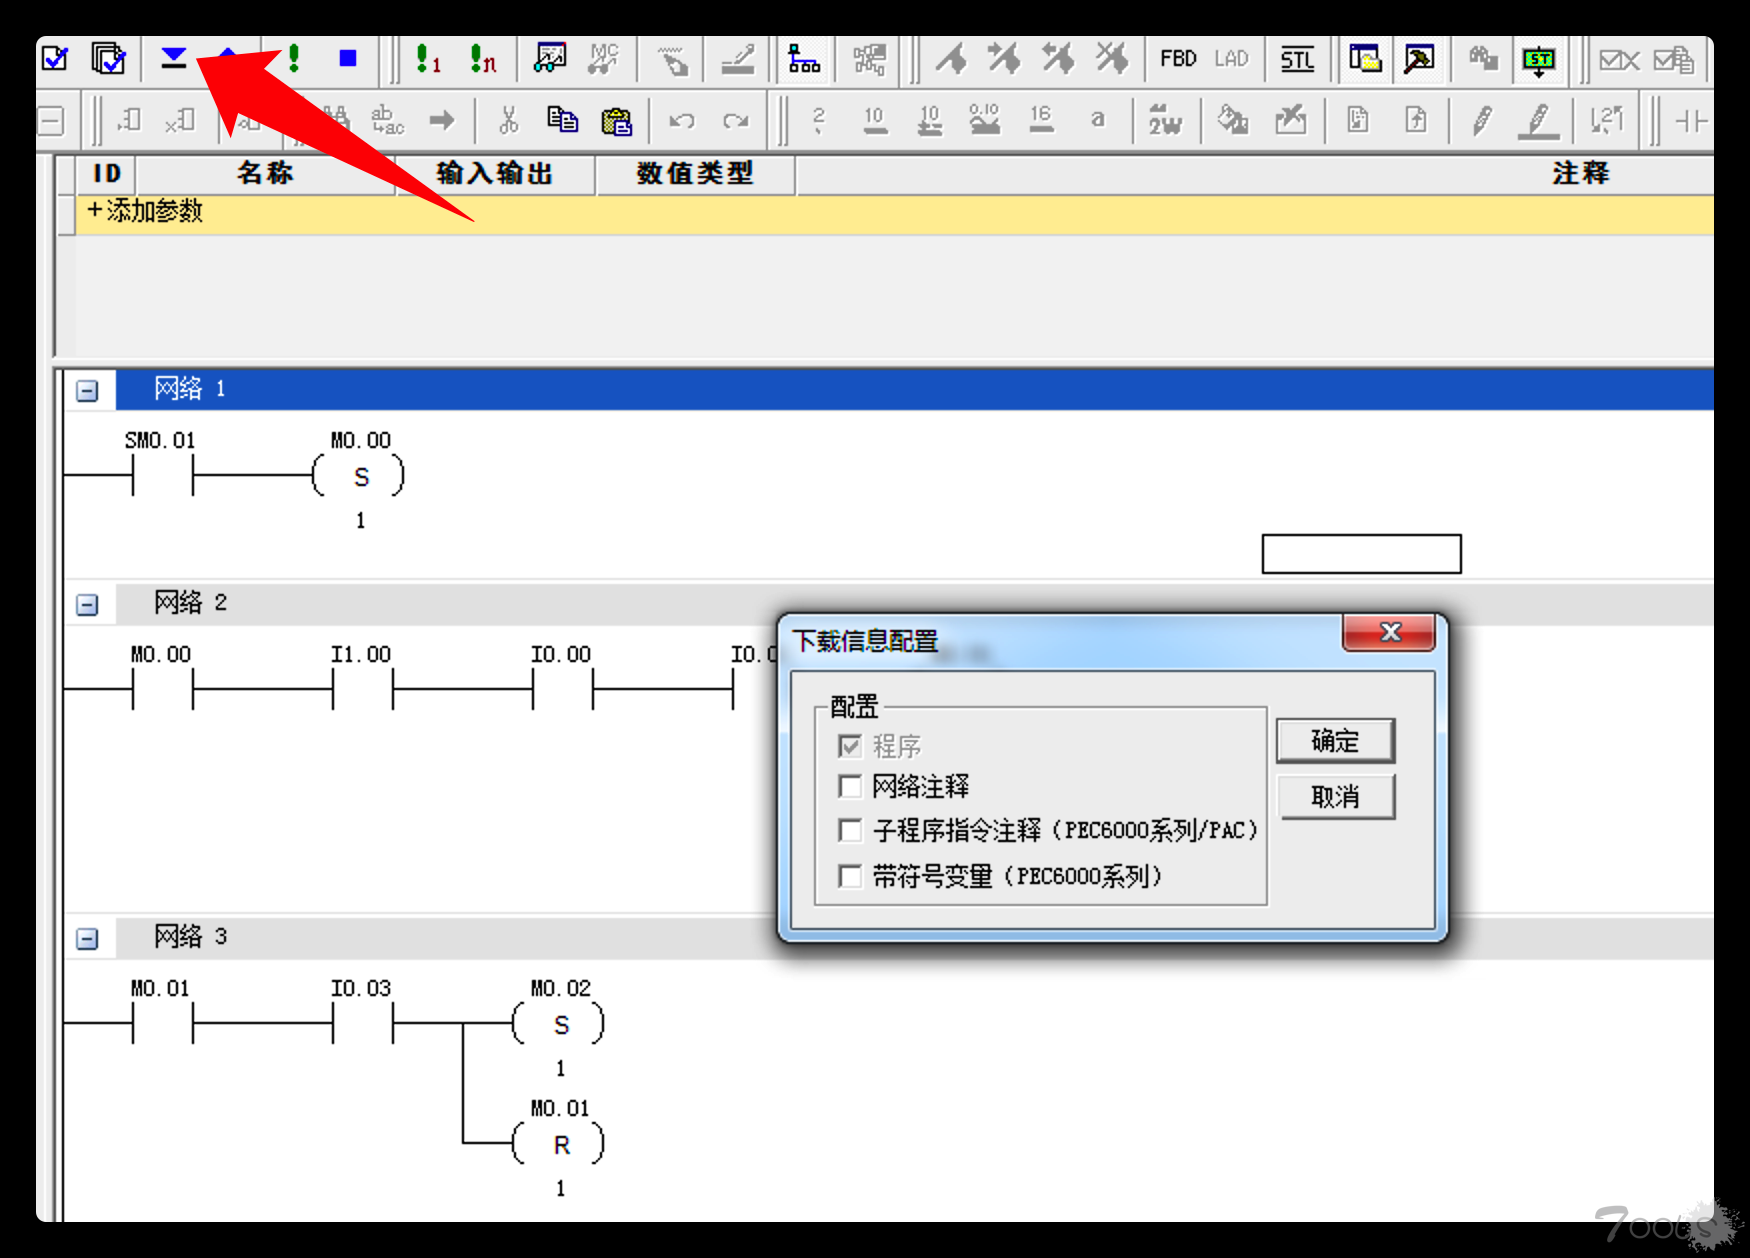Viewport: 1750px width, 1258px height.
Task: Click the undo arrow icon
Action: tap(682, 121)
